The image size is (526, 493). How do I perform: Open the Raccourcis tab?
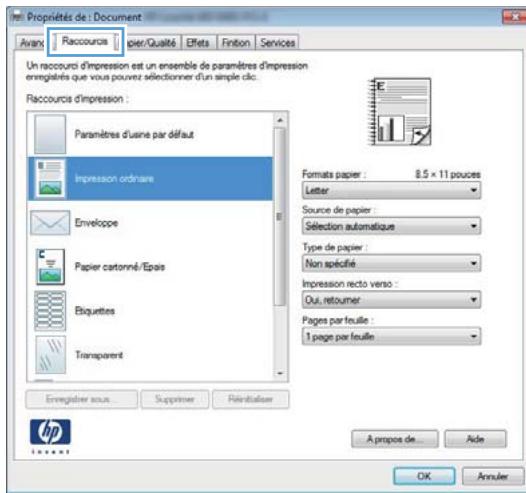[85, 41]
